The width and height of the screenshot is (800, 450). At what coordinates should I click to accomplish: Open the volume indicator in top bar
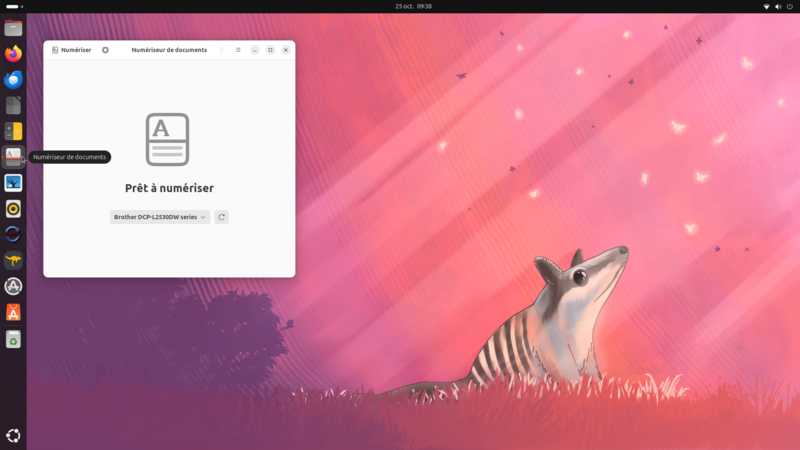tap(778, 7)
